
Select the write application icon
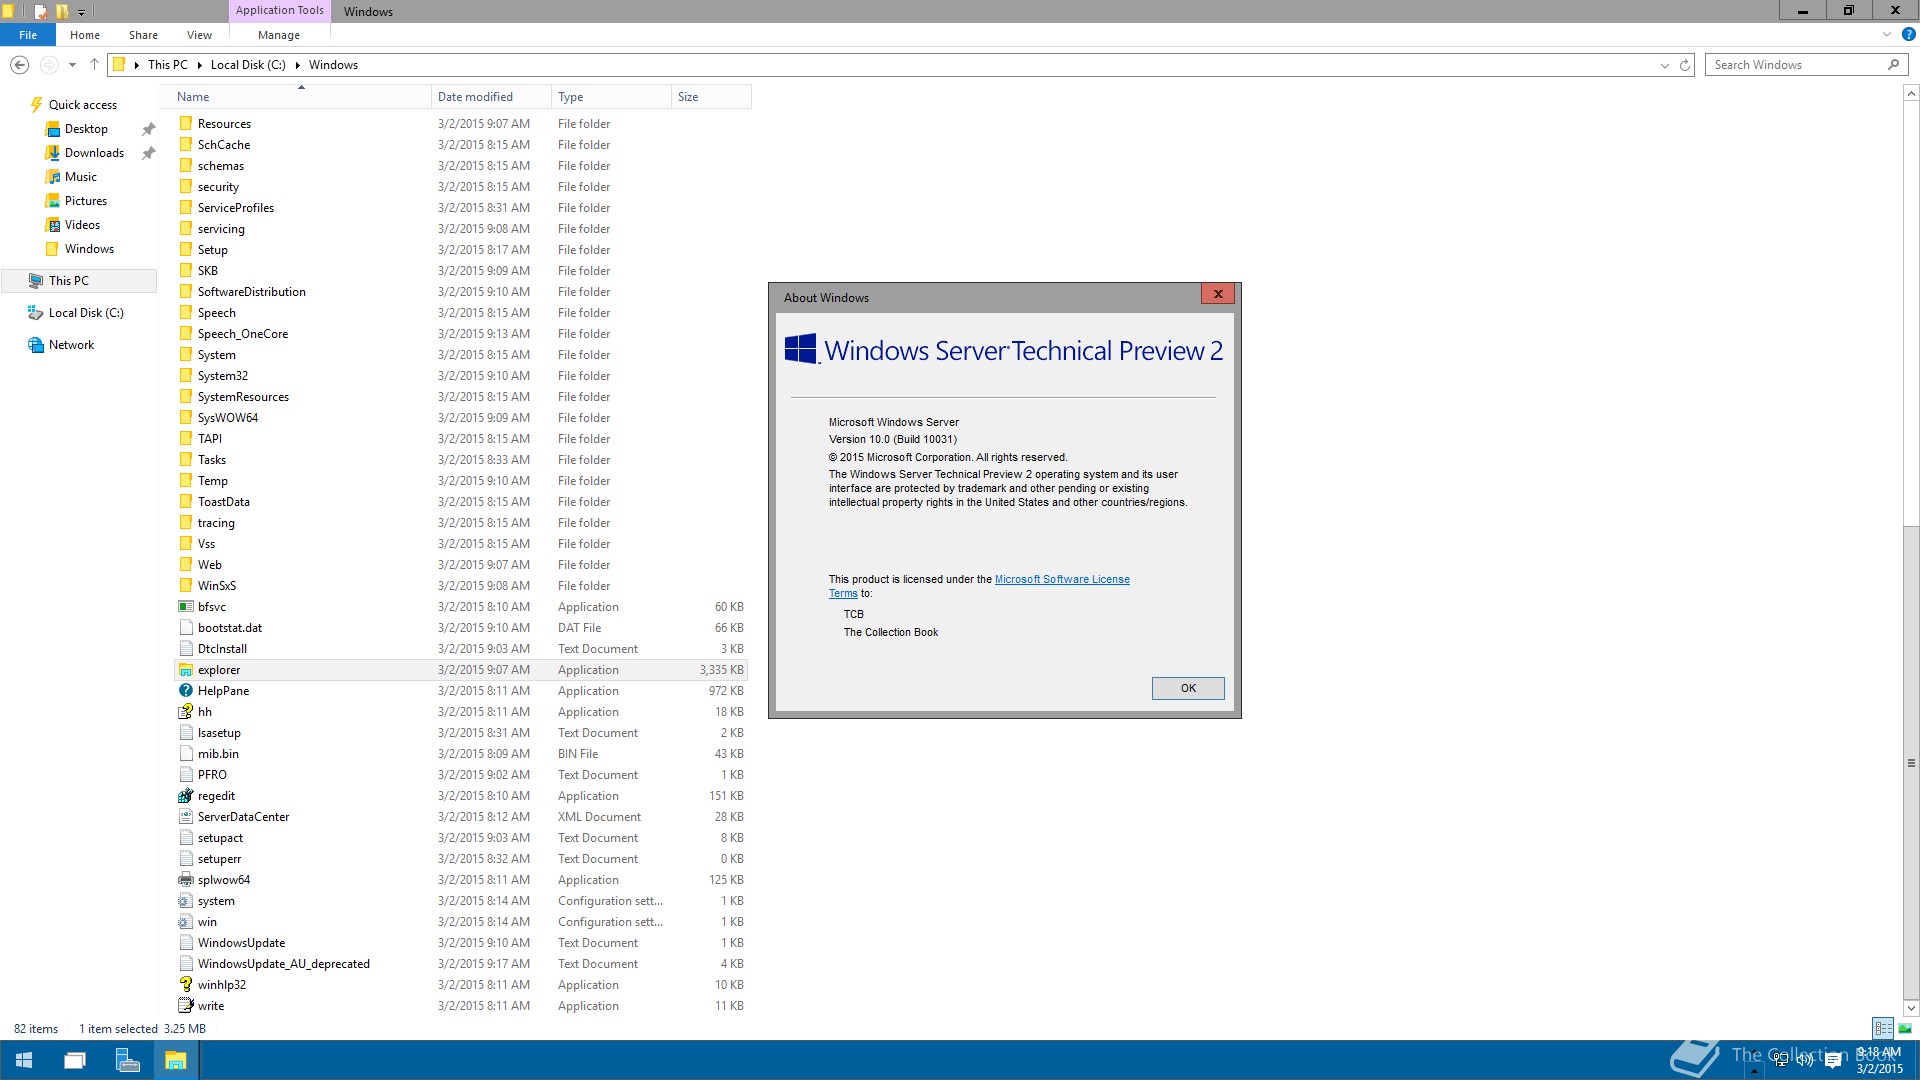click(x=186, y=1006)
